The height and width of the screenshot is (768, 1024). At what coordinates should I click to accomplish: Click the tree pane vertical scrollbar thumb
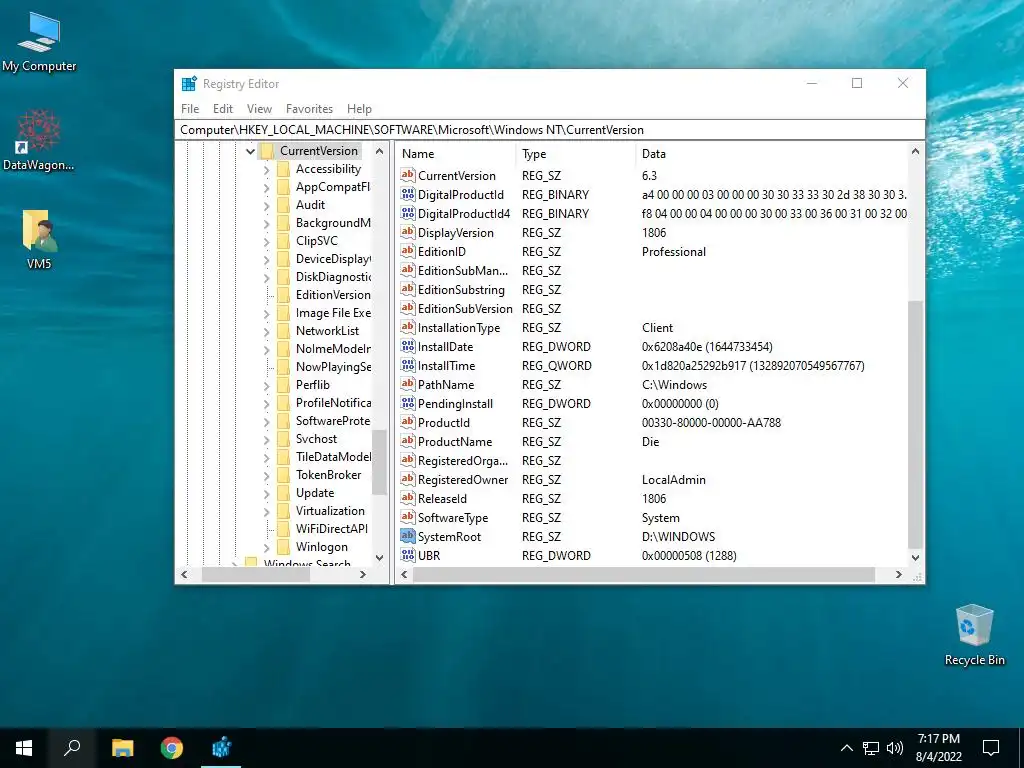coord(379,462)
